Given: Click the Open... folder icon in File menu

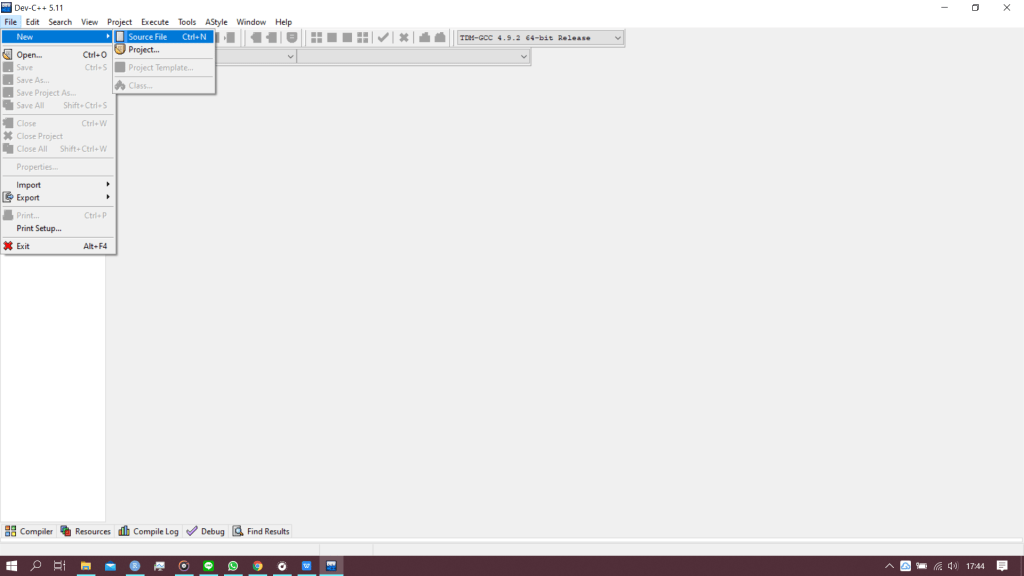Looking at the screenshot, I should (8, 55).
